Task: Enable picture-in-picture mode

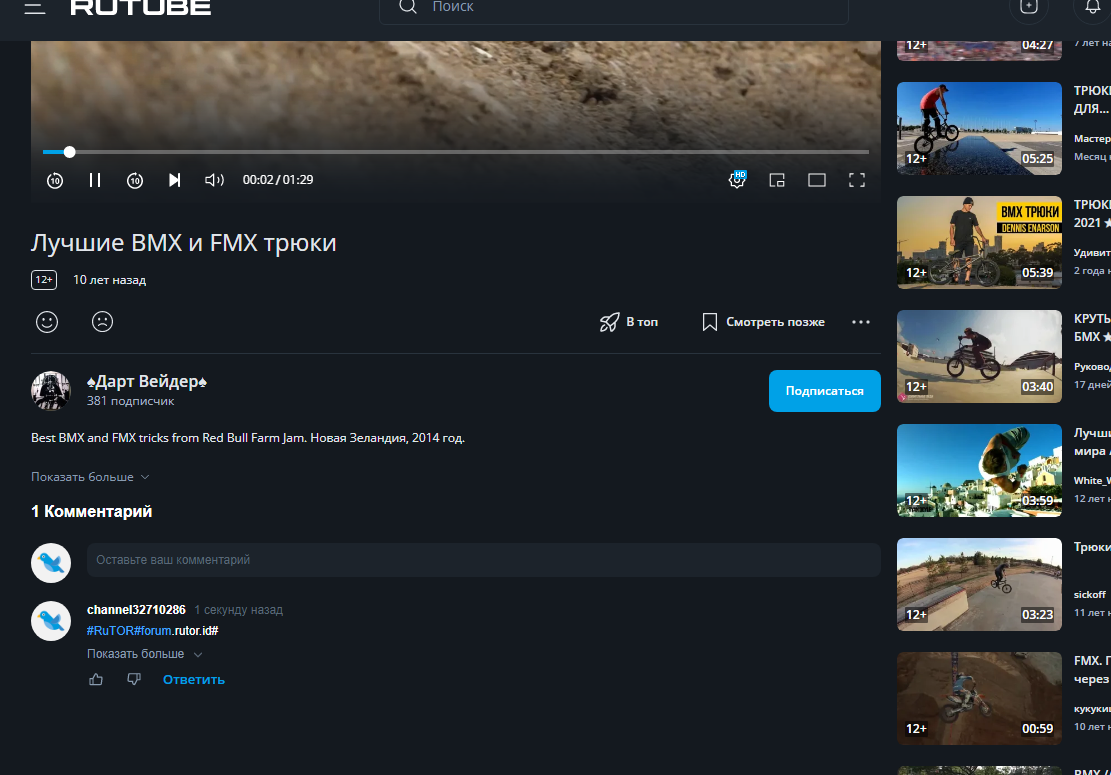Action: 777,180
